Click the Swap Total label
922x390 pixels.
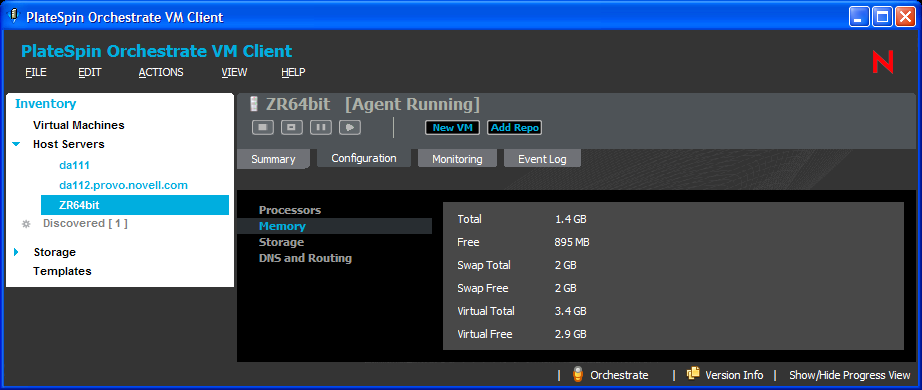point(484,265)
